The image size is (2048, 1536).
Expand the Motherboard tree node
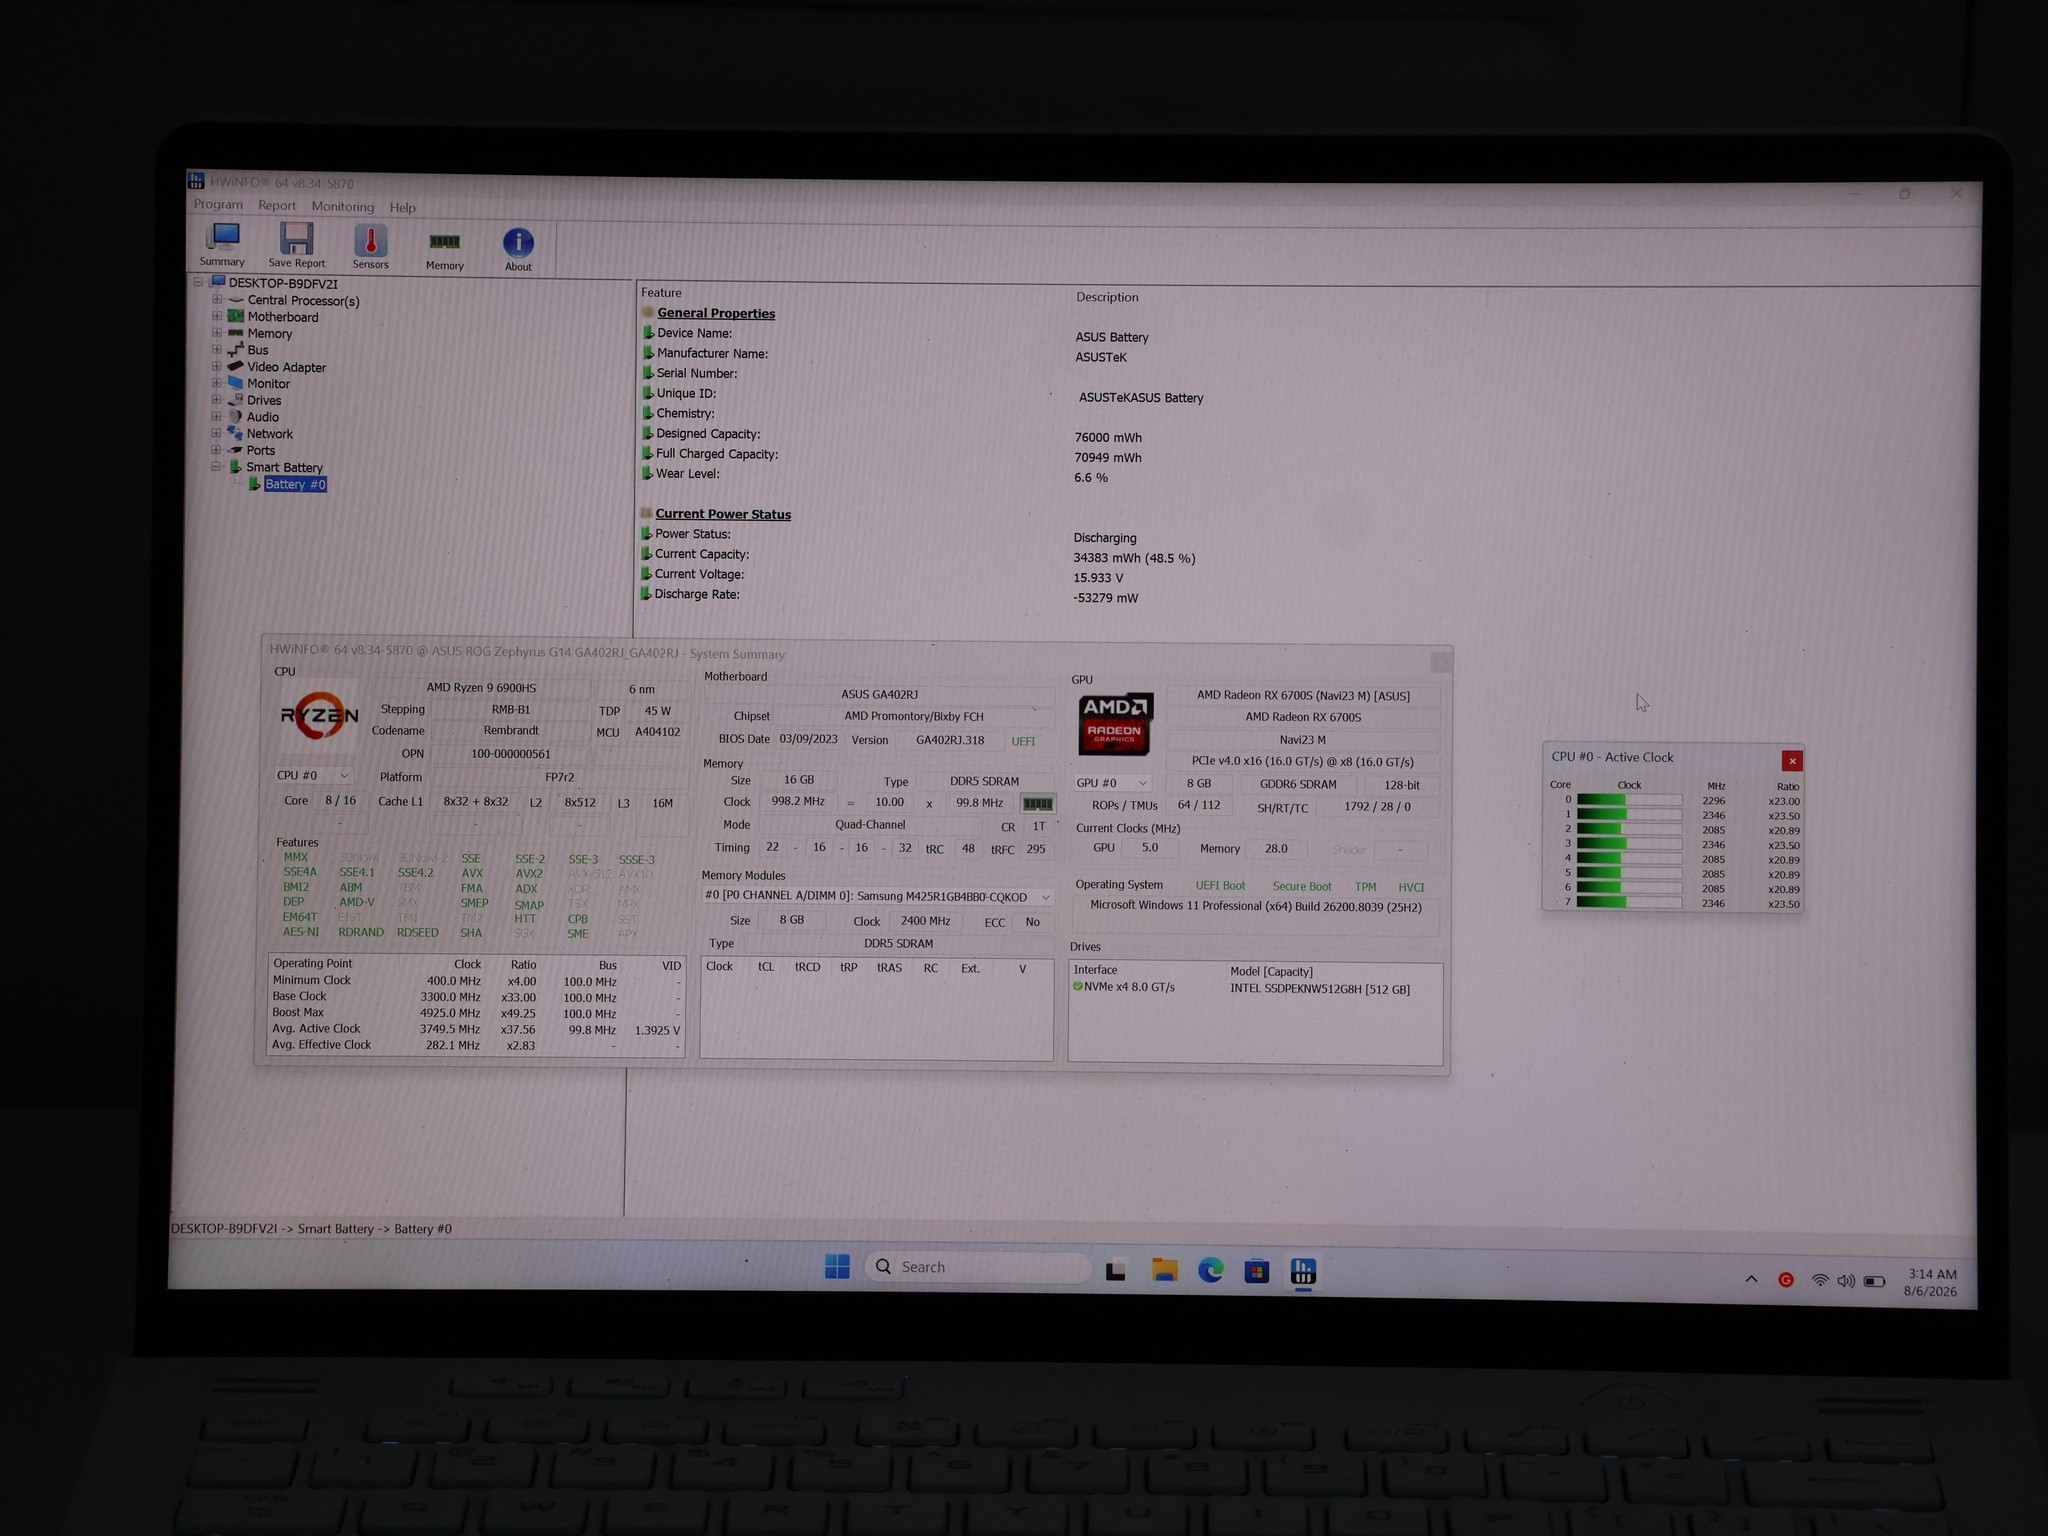[217, 316]
